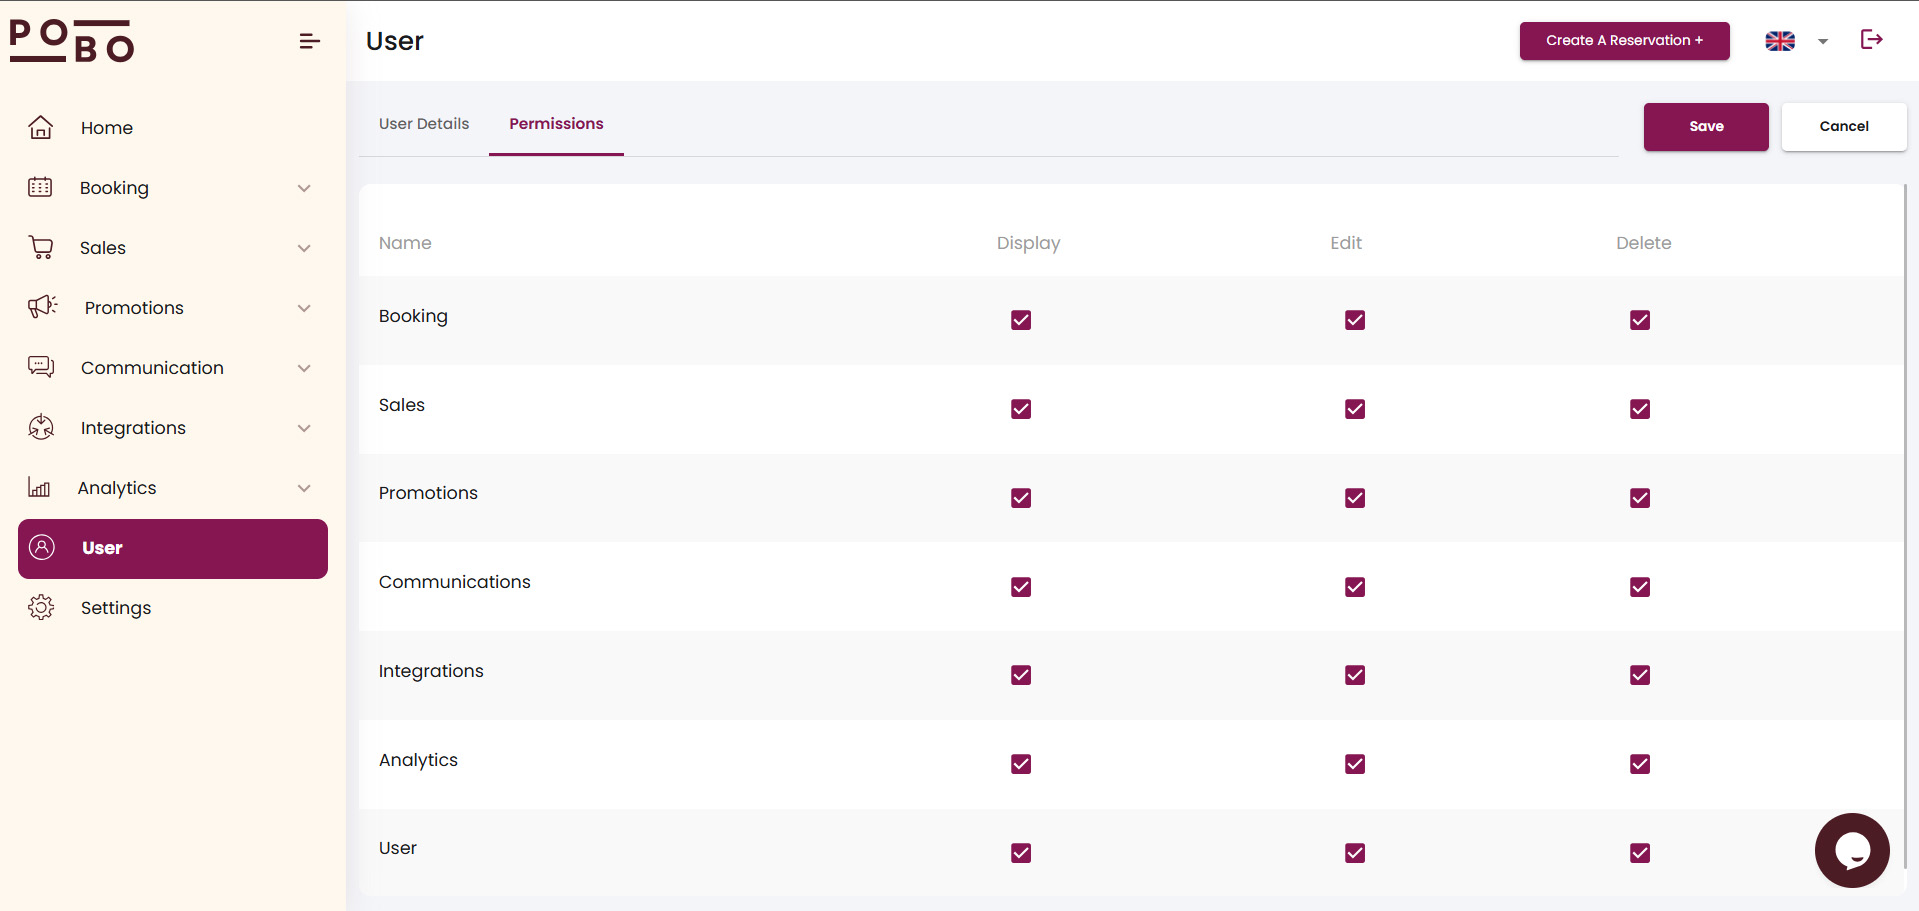Switch to the User Details tab
Screen dimensions: 1919x911
tap(424, 124)
